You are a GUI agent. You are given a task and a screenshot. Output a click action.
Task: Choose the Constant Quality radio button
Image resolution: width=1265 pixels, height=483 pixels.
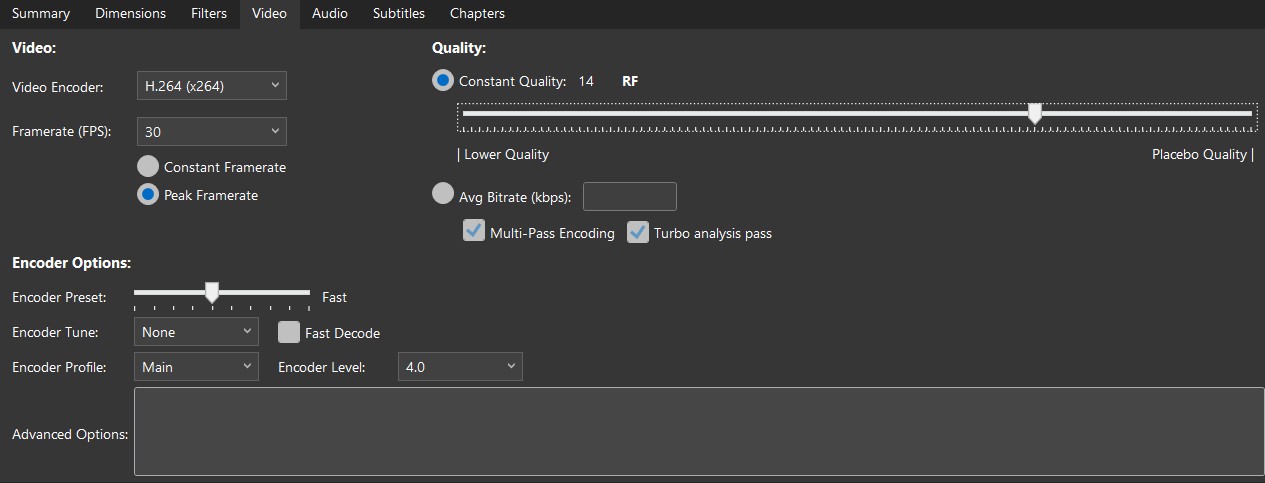[x=443, y=81]
